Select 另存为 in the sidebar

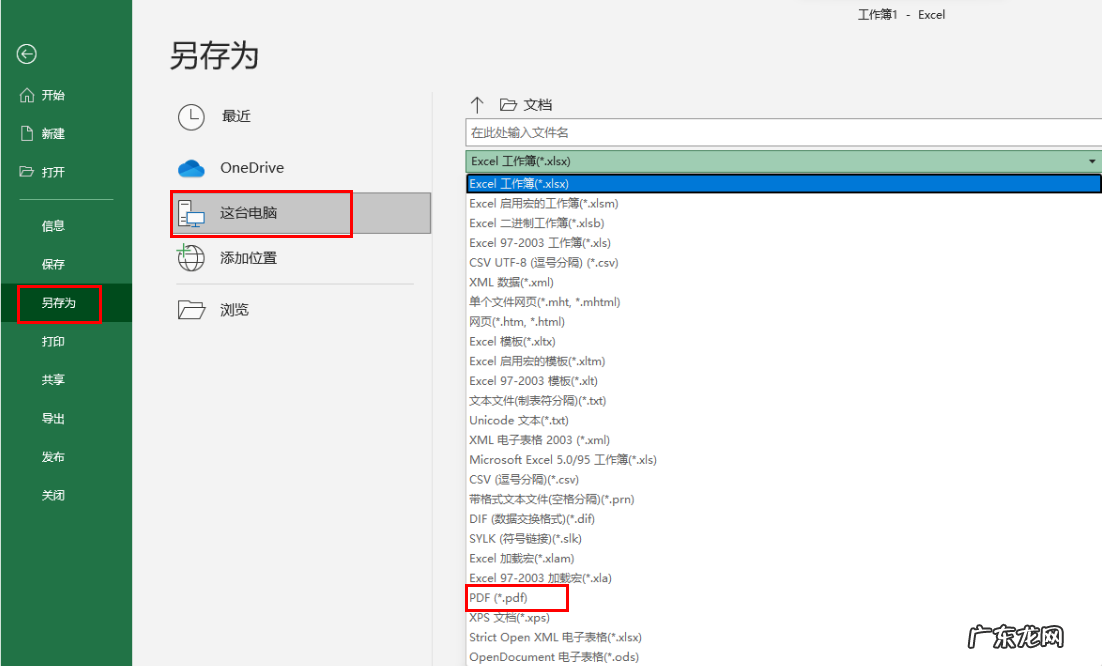coord(59,303)
